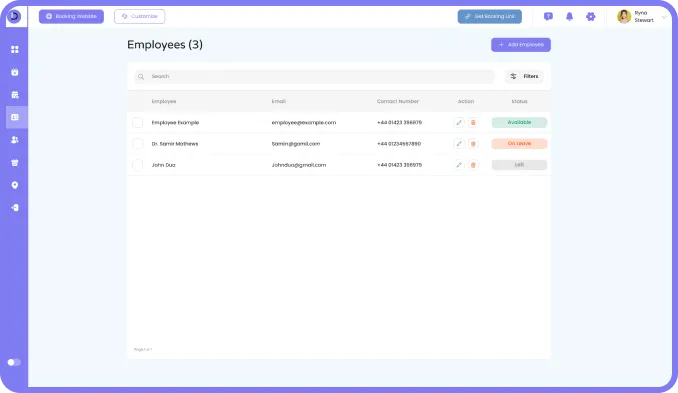
Task: Delete Dr. Samir Mathews with trash icon
Action: (473, 144)
